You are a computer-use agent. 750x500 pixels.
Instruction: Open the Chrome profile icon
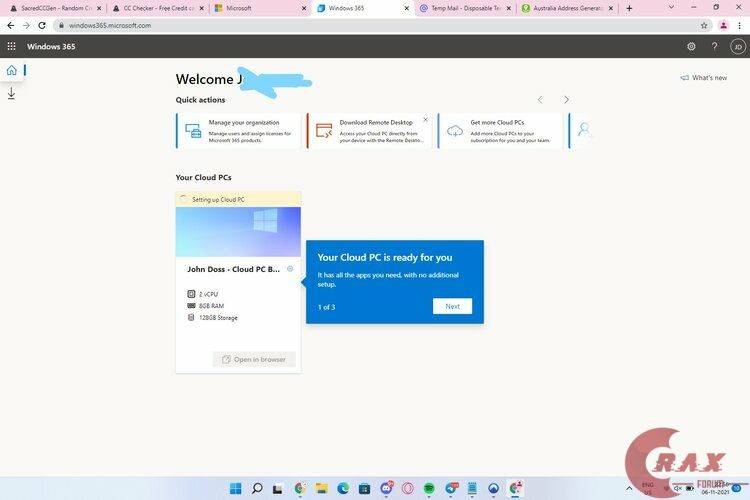[x=724, y=25]
